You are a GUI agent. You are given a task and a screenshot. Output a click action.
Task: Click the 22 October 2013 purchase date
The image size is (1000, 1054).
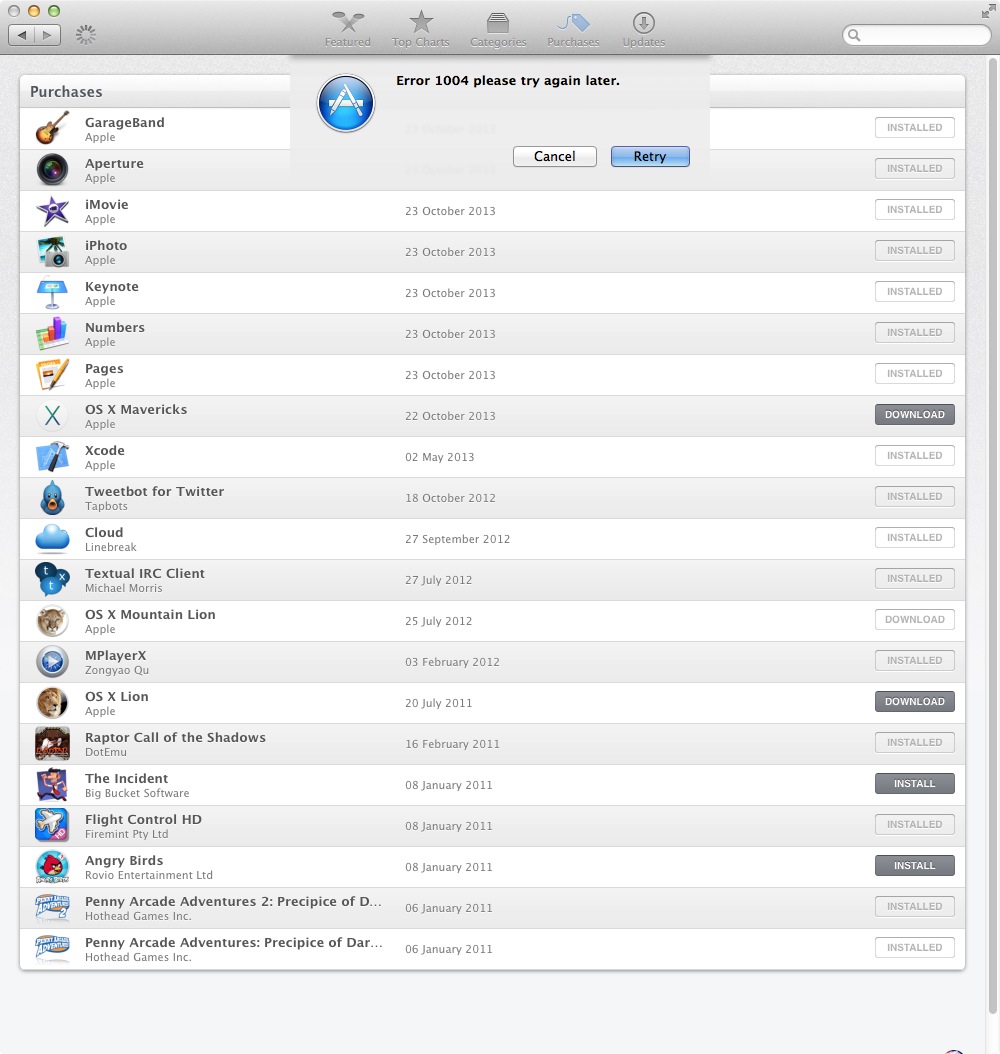point(450,416)
